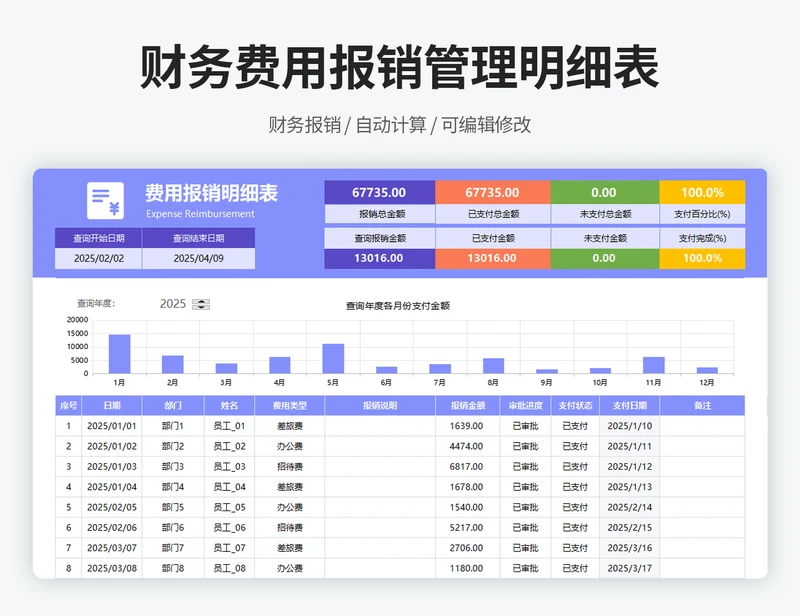Select the 费用类型 column header
Image resolution: width=800 pixels, height=616 pixels.
[289, 406]
